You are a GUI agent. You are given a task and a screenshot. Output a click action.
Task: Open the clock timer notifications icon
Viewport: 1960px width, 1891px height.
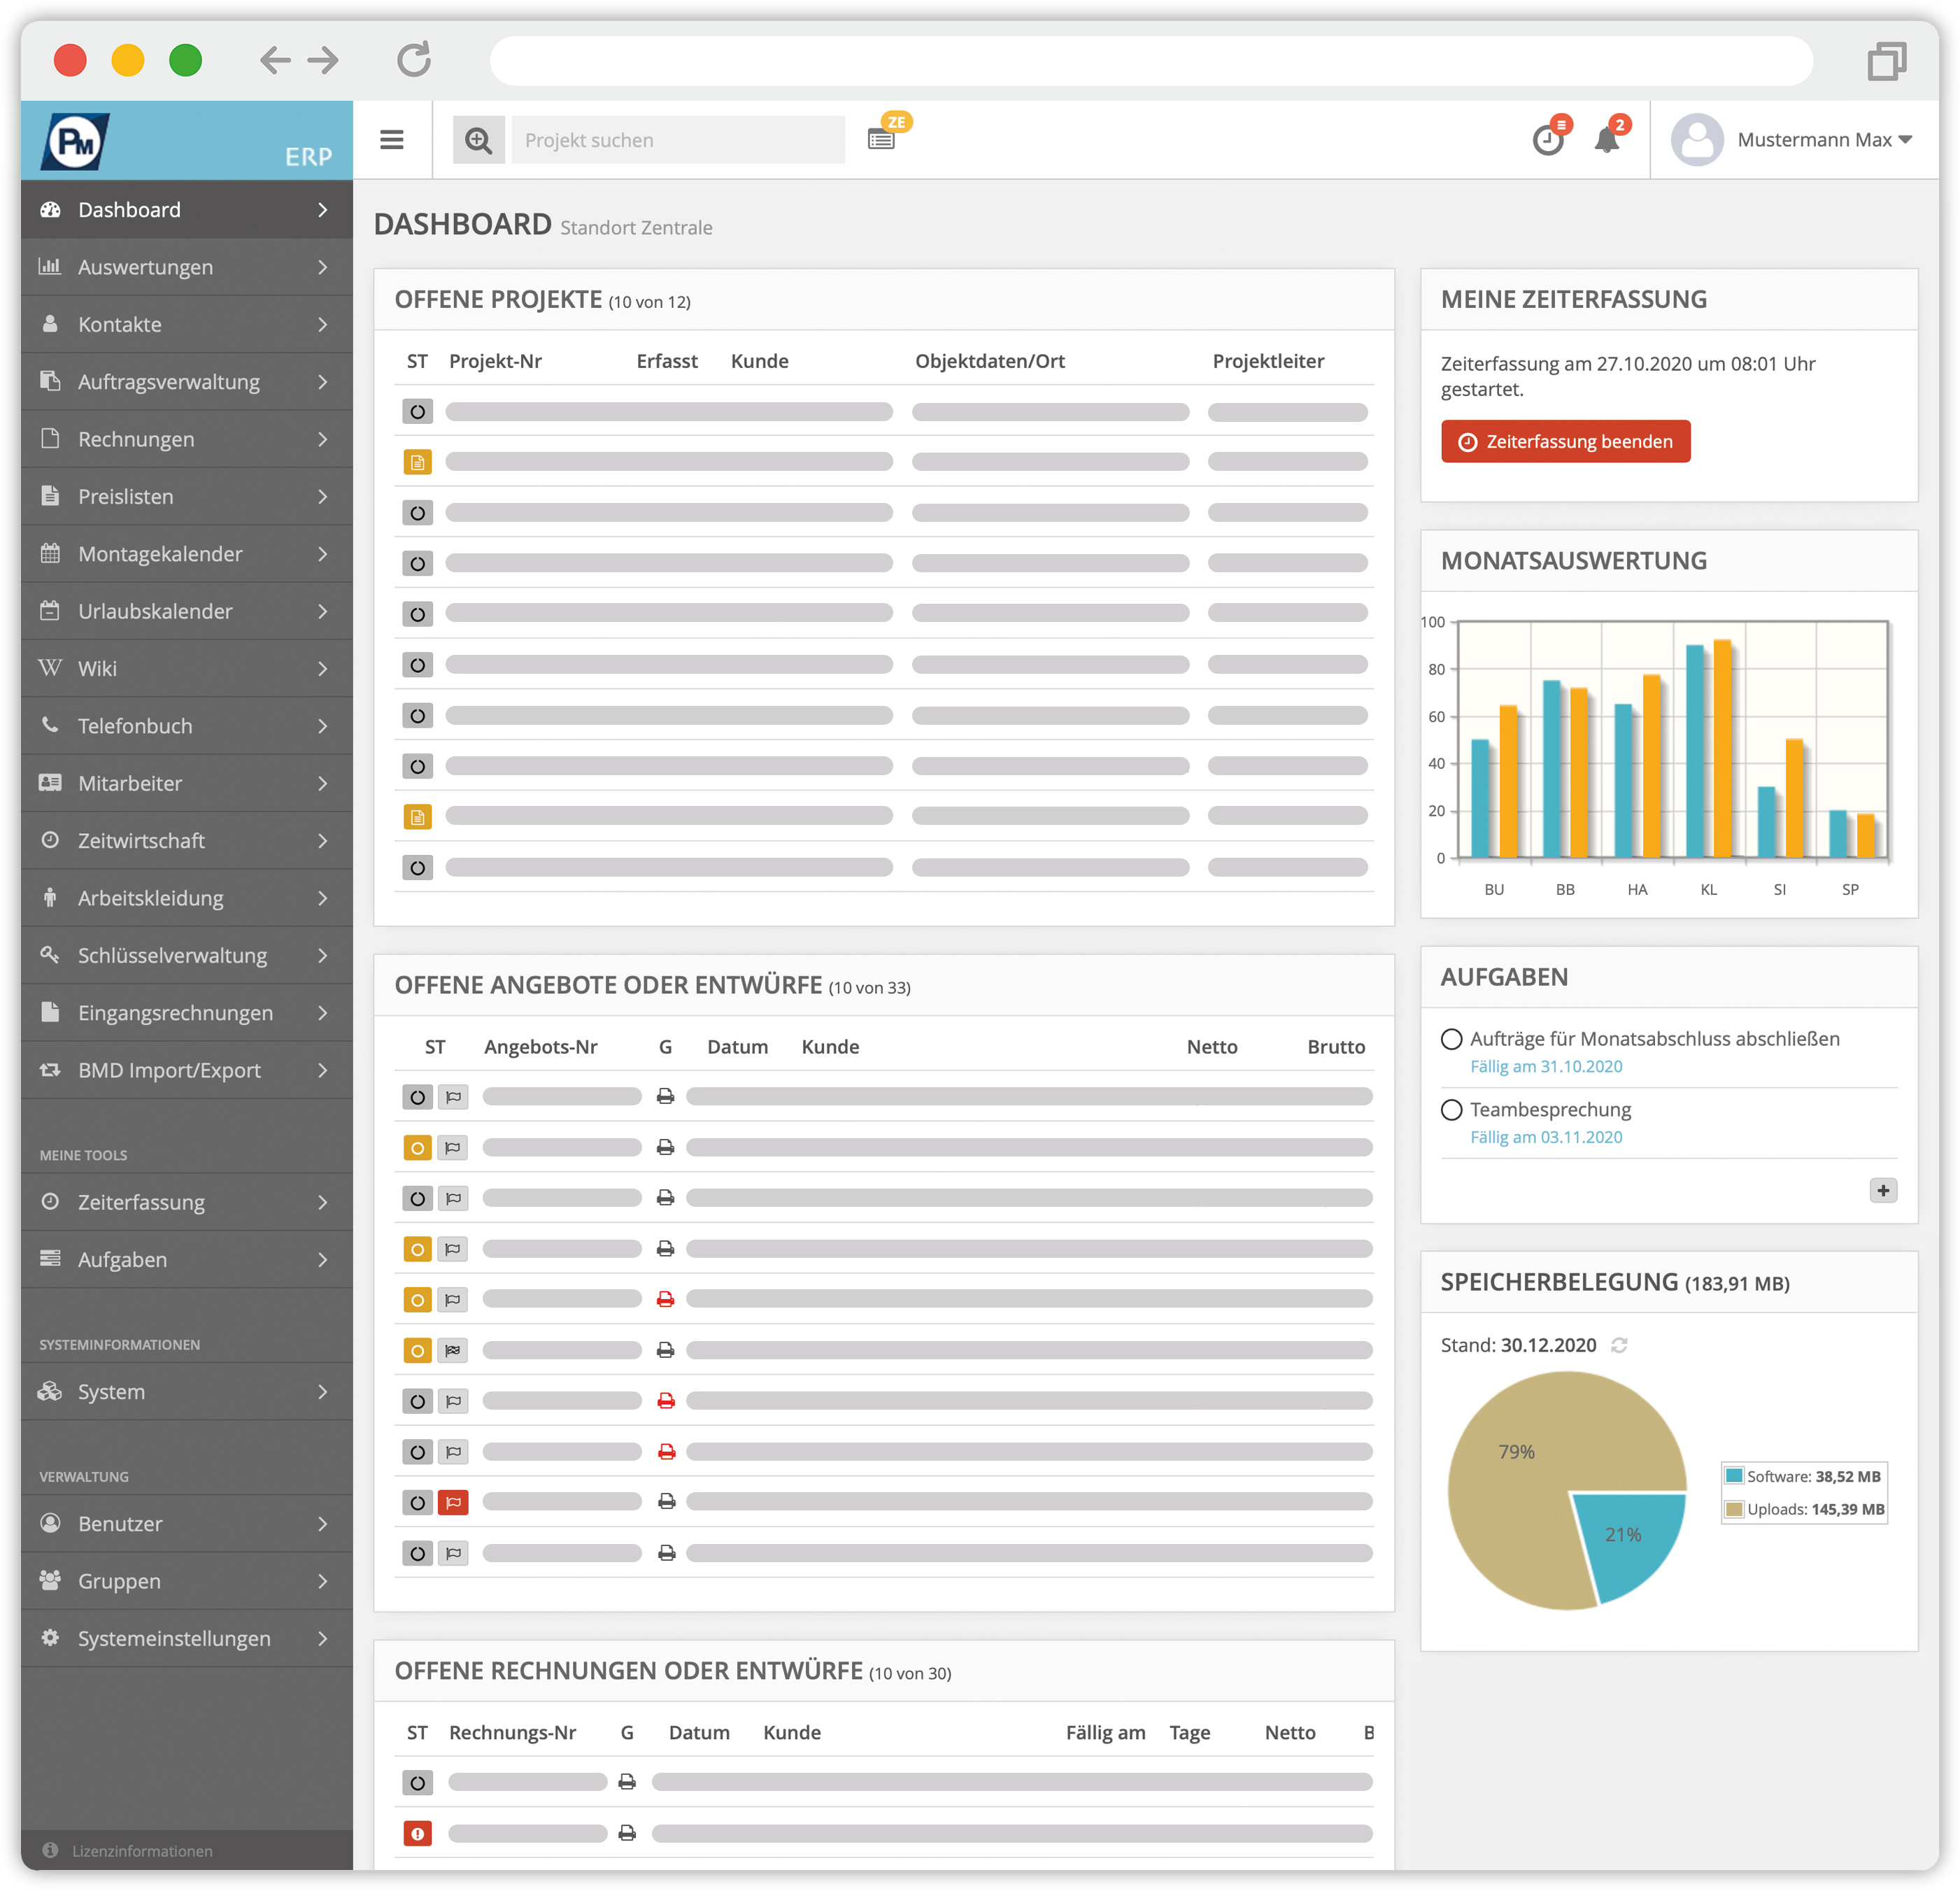pyautogui.click(x=1548, y=140)
